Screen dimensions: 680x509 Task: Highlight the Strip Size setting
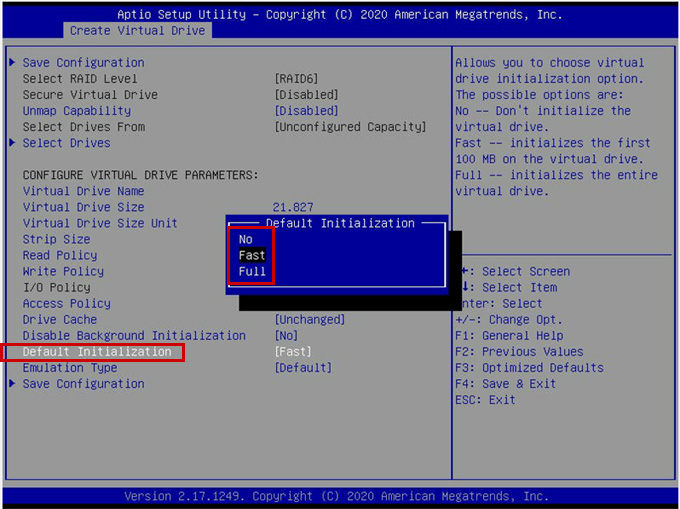(57, 239)
